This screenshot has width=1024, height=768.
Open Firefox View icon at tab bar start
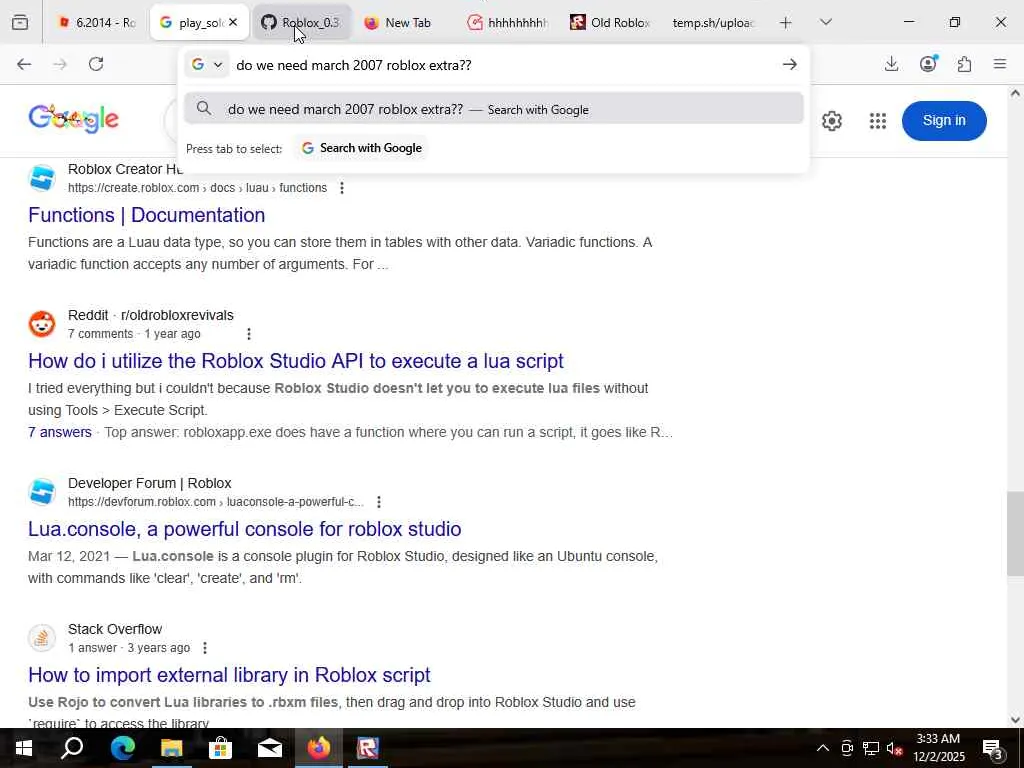click(x=20, y=23)
